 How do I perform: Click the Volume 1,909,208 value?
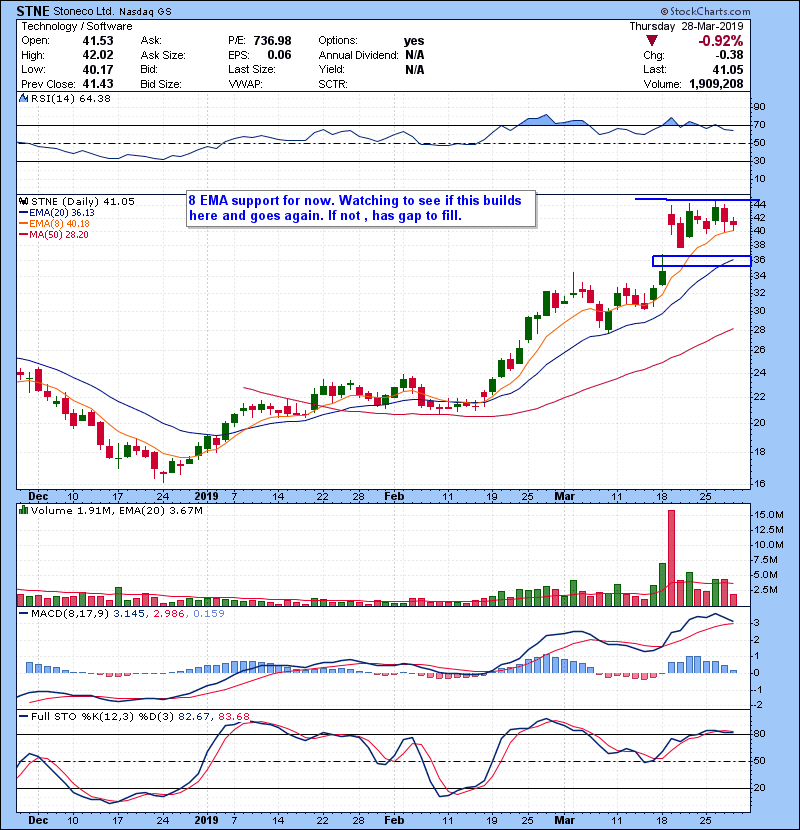[716, 84]
